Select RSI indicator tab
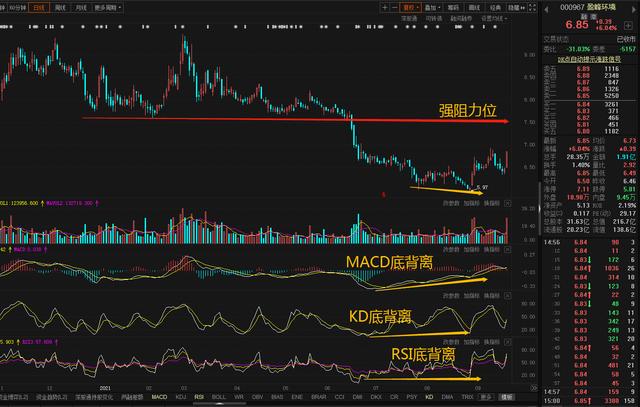Viewport: 640px width, 407px height. (199, 397)
